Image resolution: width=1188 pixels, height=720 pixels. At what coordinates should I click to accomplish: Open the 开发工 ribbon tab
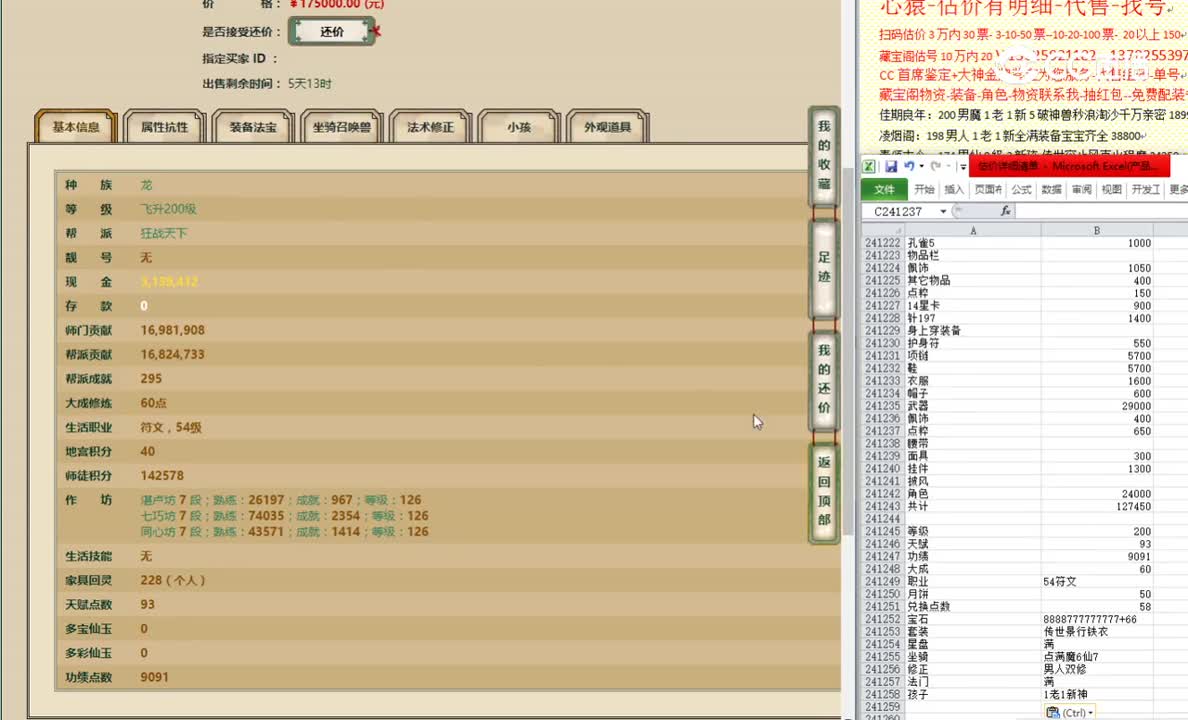point(1146,189)
